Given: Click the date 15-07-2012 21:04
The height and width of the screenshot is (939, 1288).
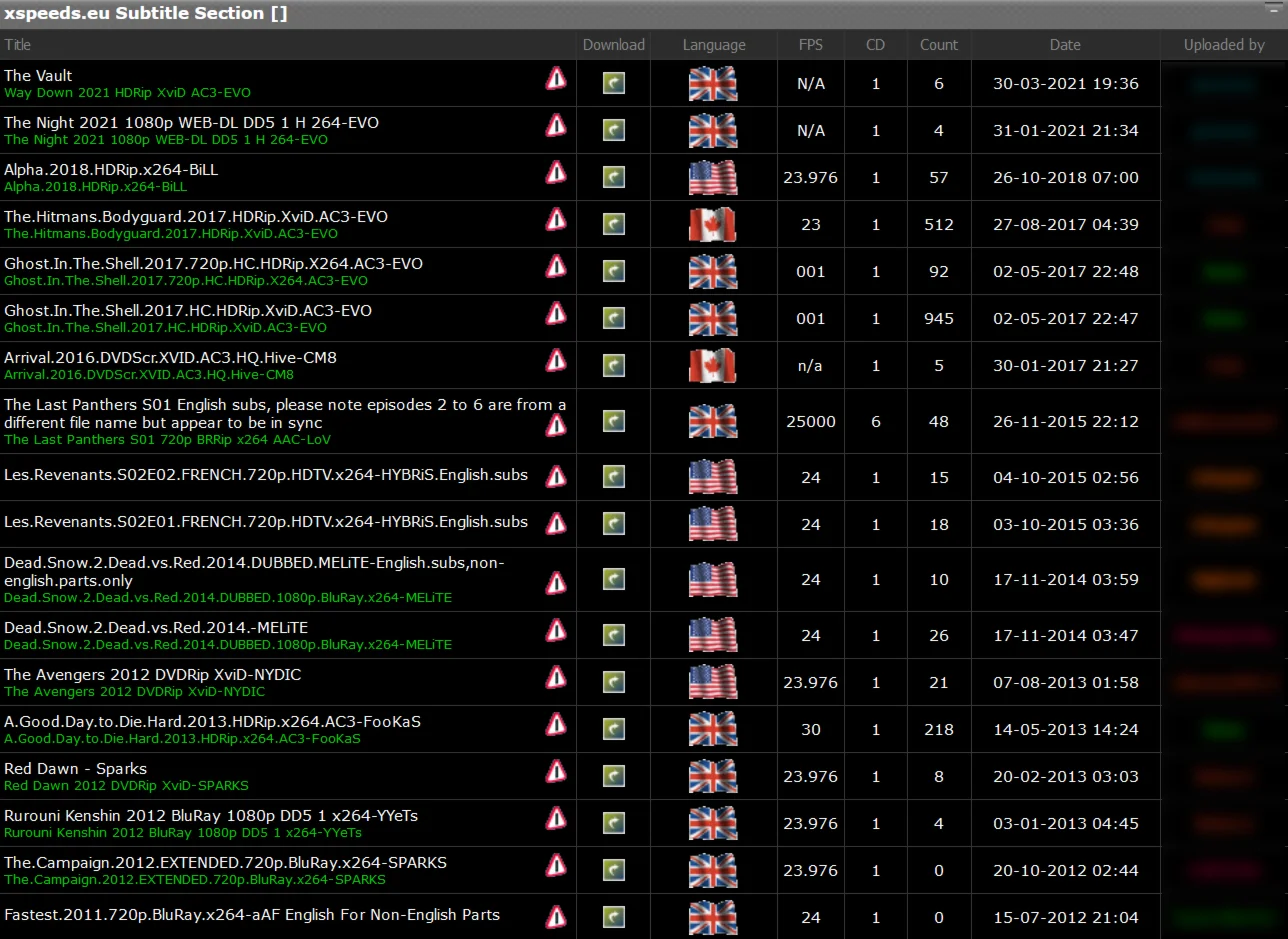Looking at the screenshot, I should [1065, 916].
